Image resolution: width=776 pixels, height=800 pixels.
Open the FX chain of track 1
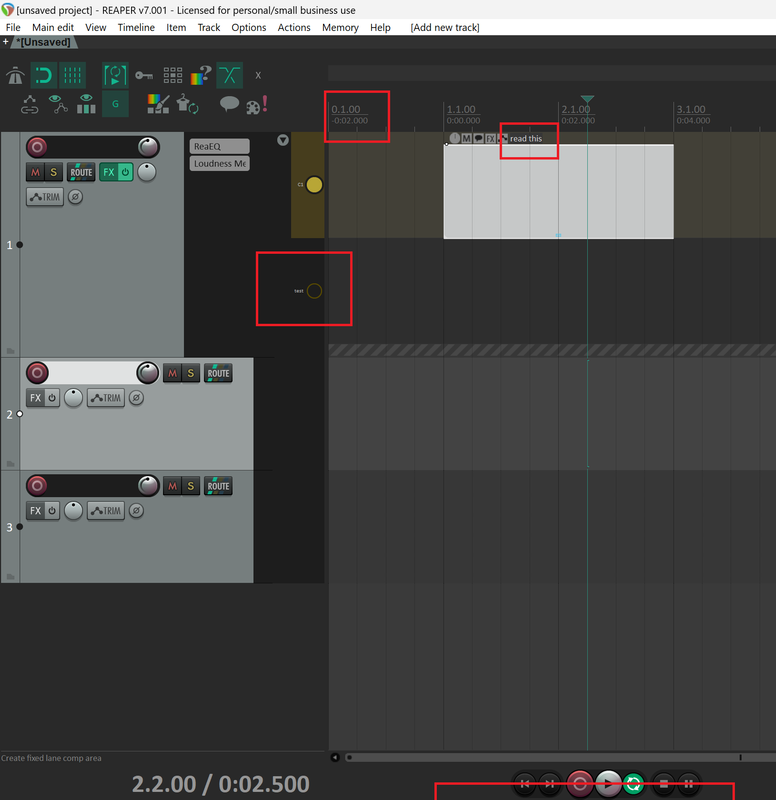click(109, 172)
